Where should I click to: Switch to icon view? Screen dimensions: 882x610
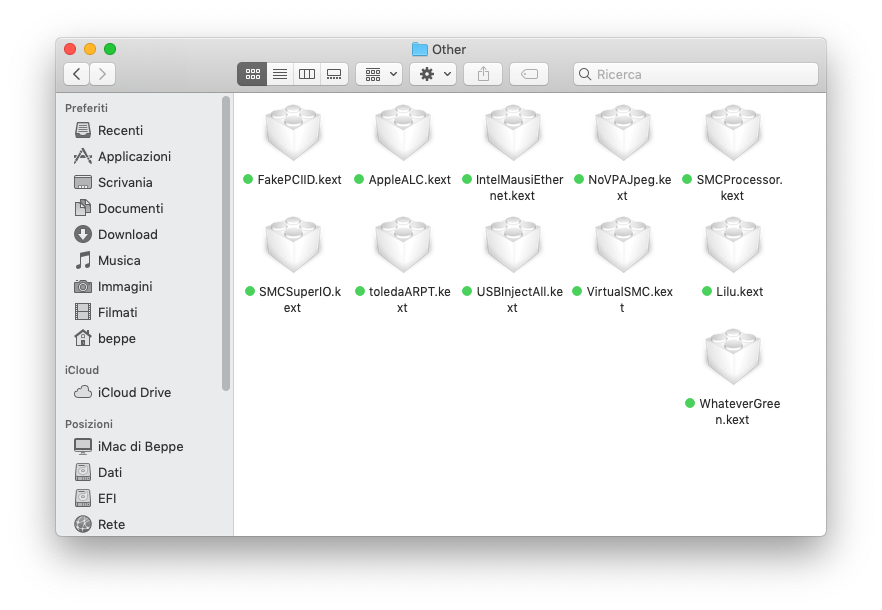(x=253, y=74)
